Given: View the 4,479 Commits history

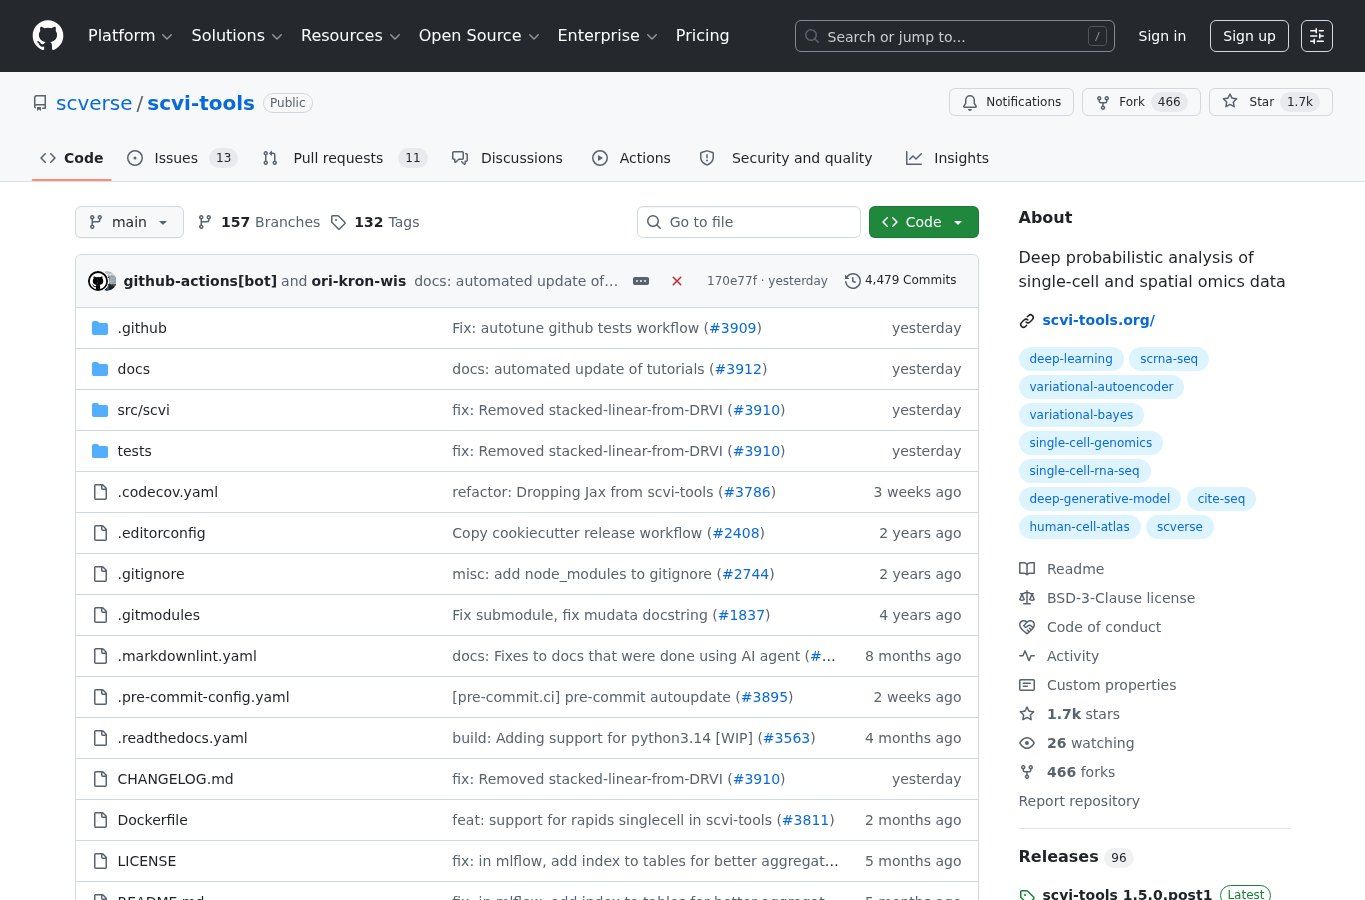Looking at the screenshot, I should click(901, 281).
